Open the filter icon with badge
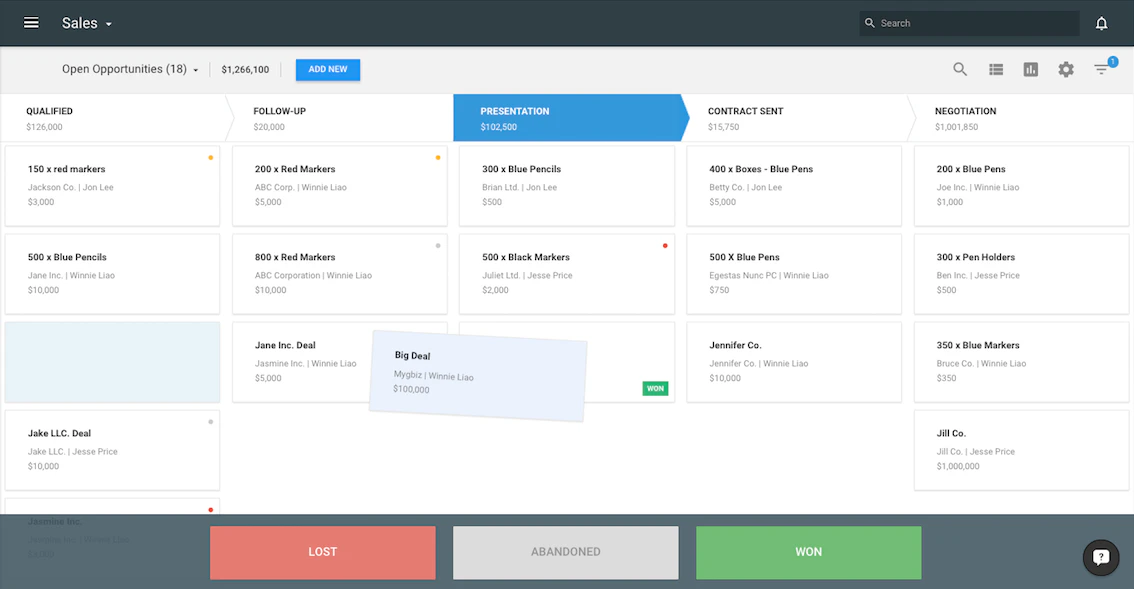1134x589 pixels. pos(1102,68)
